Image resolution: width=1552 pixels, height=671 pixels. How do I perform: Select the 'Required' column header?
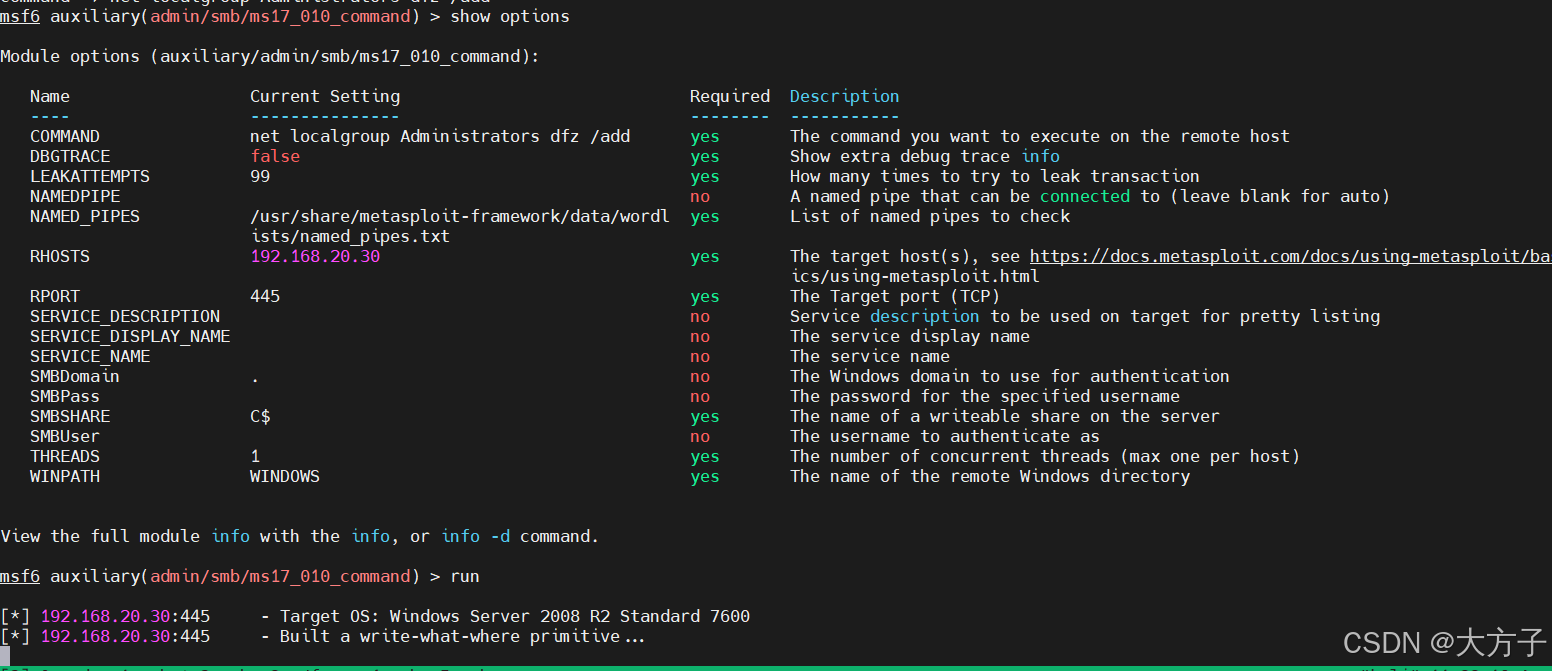click(730, 97)
